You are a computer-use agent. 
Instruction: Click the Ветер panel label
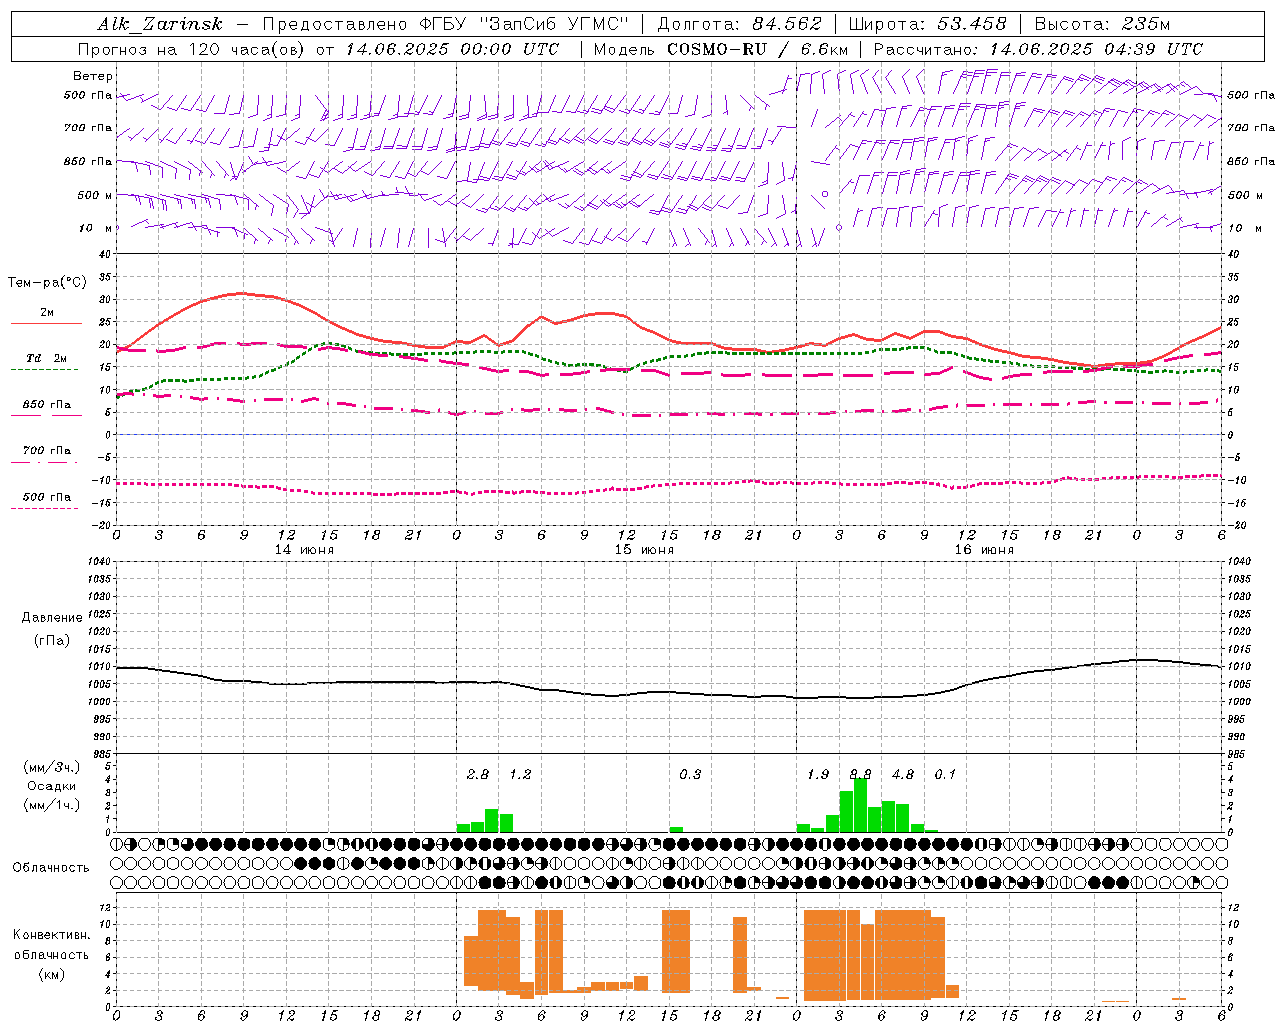coord(93,76)
